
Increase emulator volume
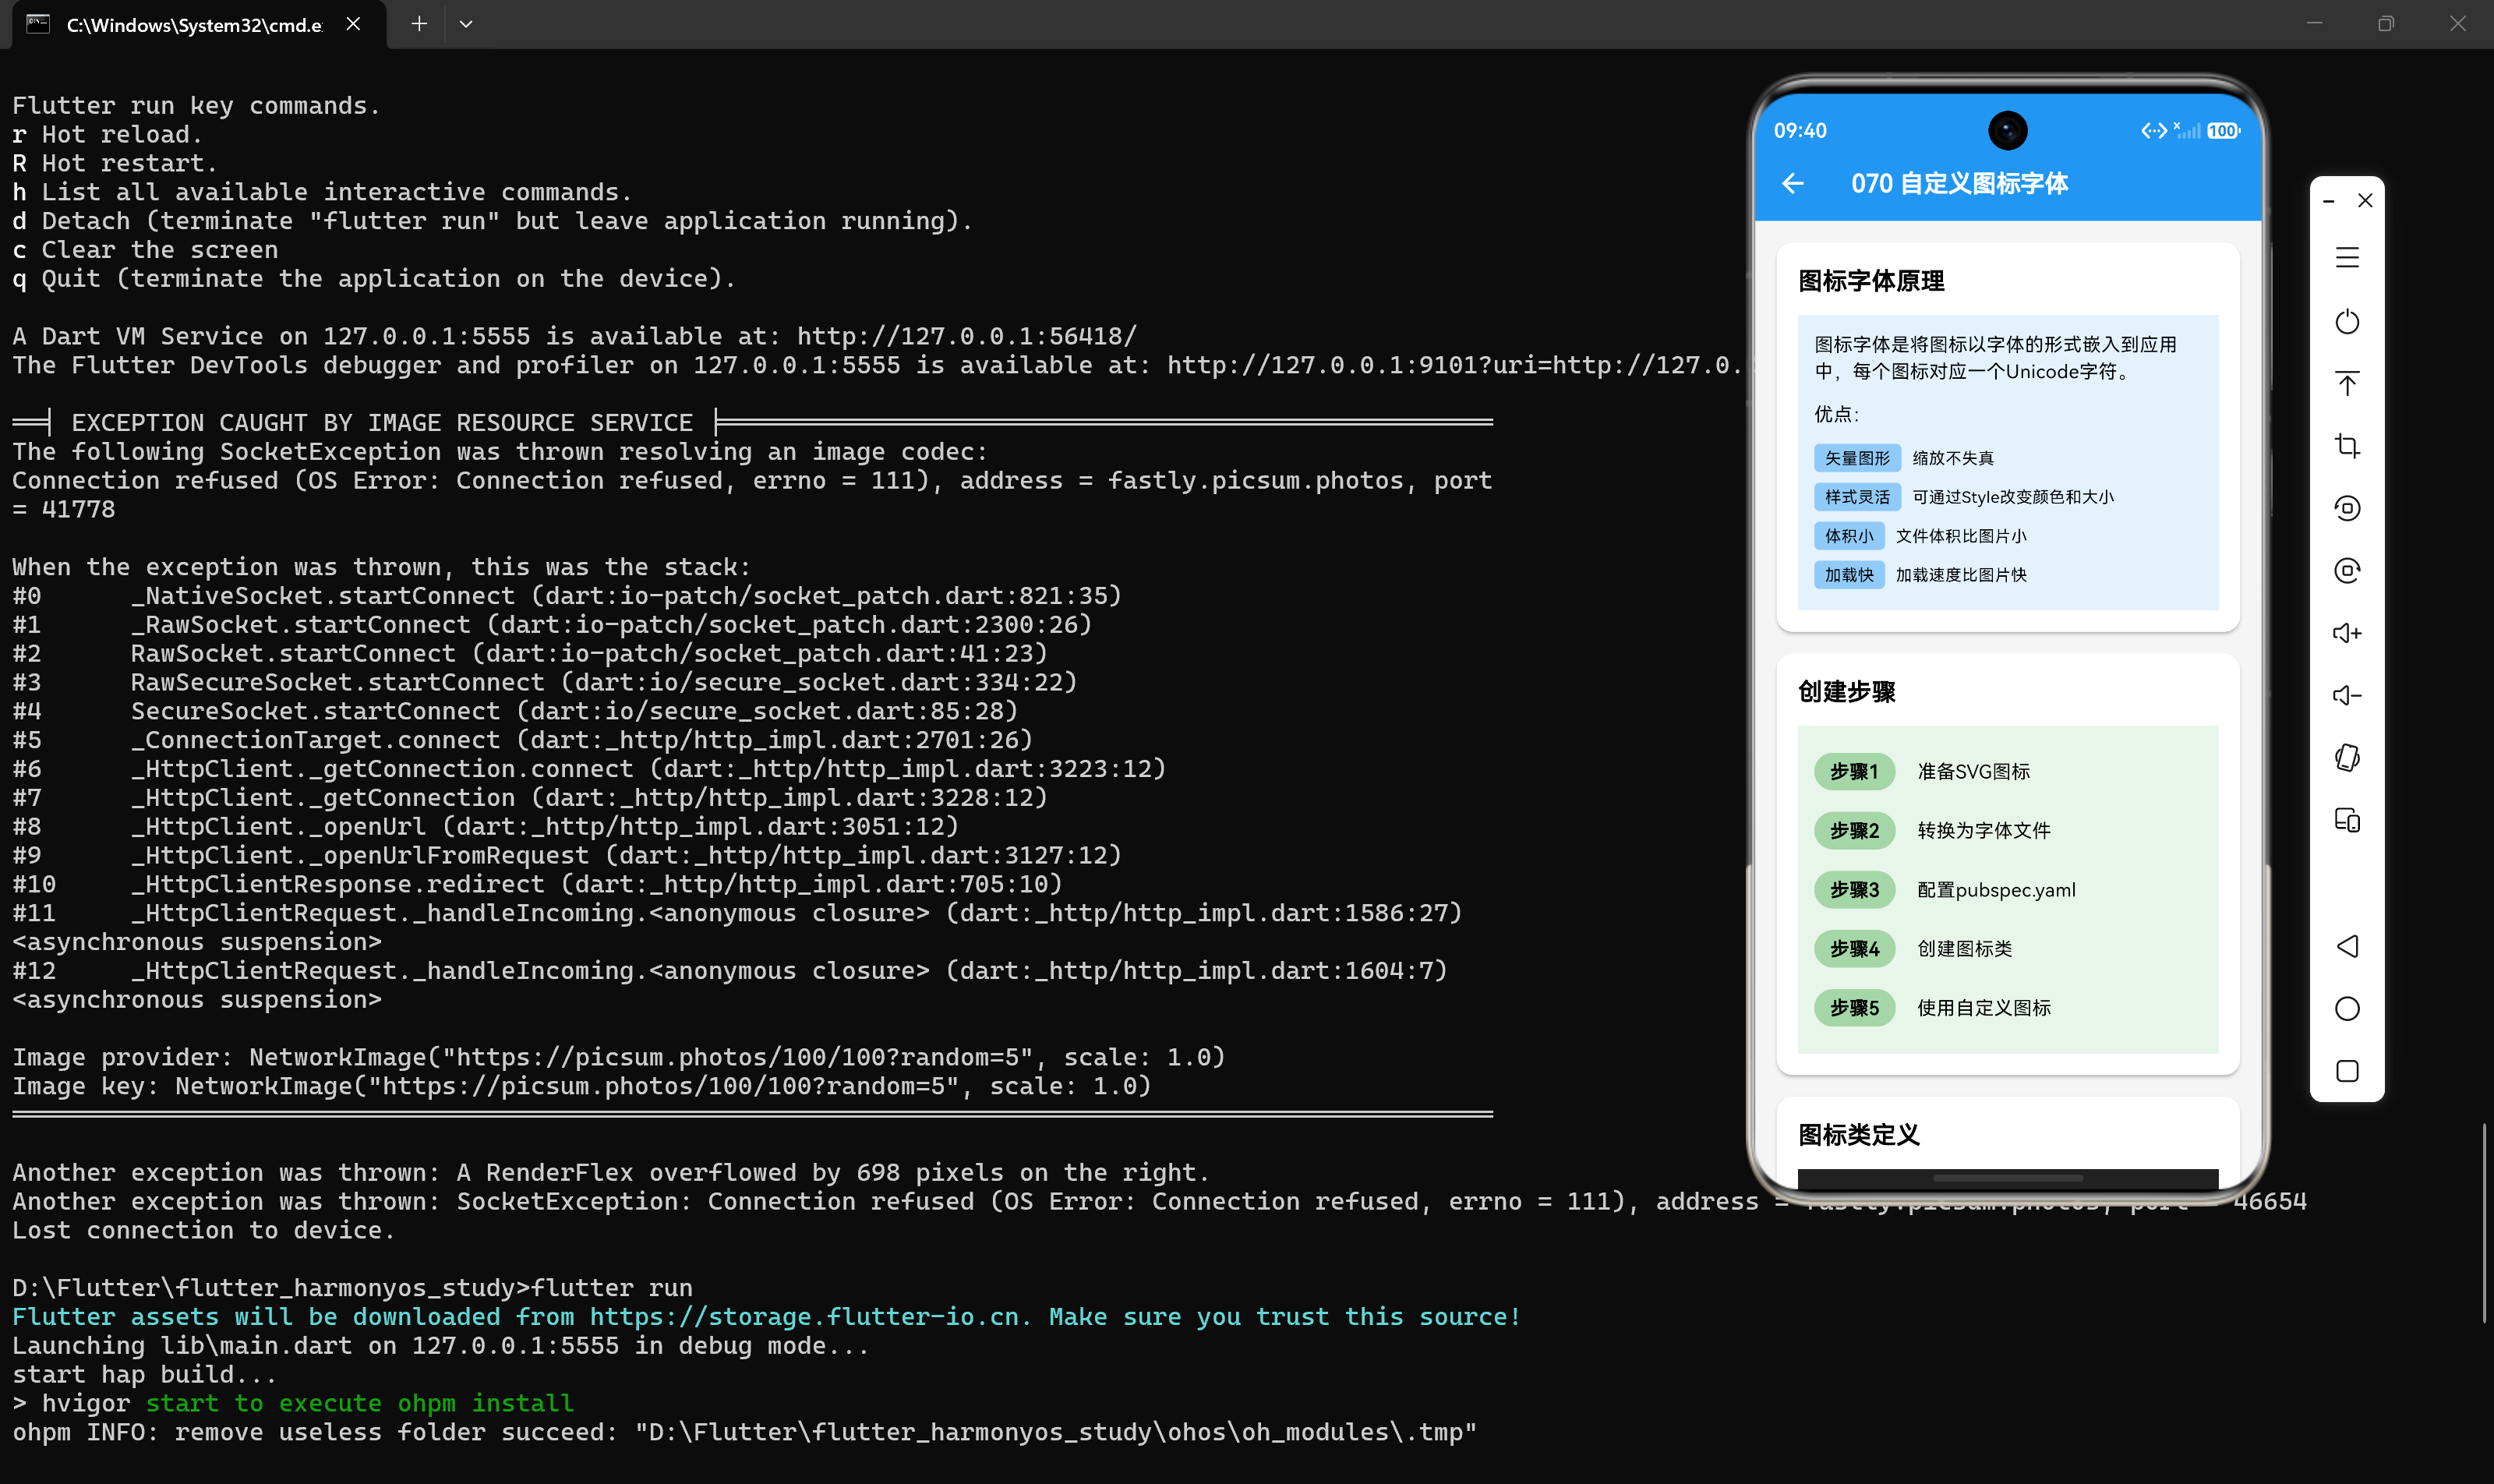pos(2347,633)
